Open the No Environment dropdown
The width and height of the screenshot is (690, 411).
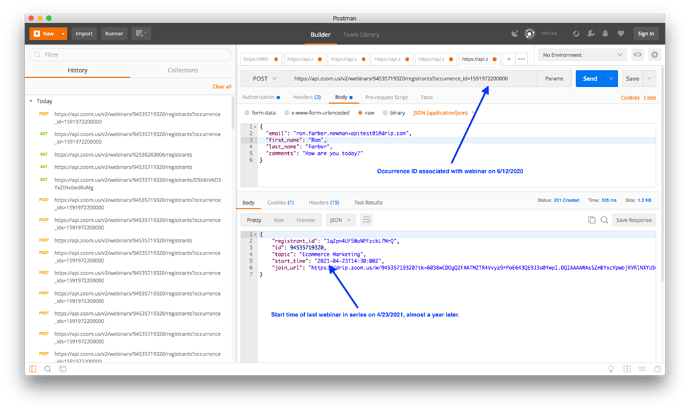click(x=583, y=55)
